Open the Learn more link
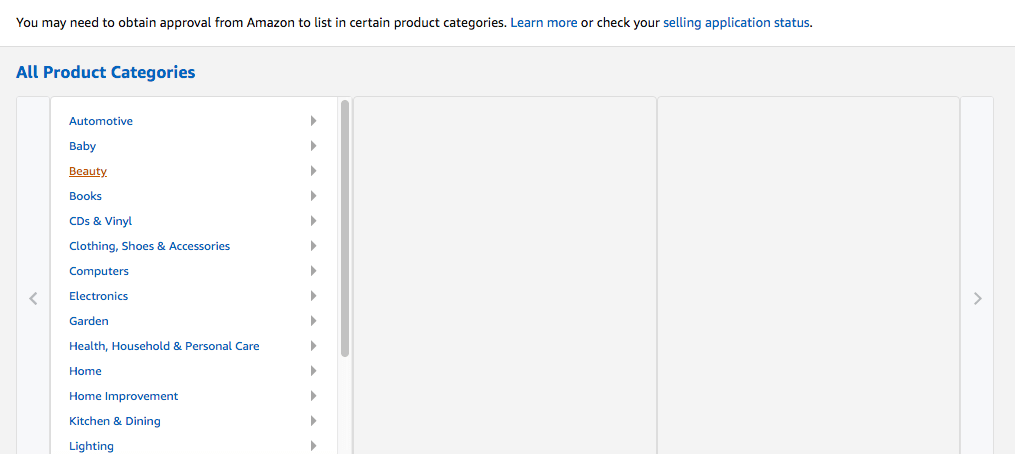The image size is (1015, 454). 543,22
